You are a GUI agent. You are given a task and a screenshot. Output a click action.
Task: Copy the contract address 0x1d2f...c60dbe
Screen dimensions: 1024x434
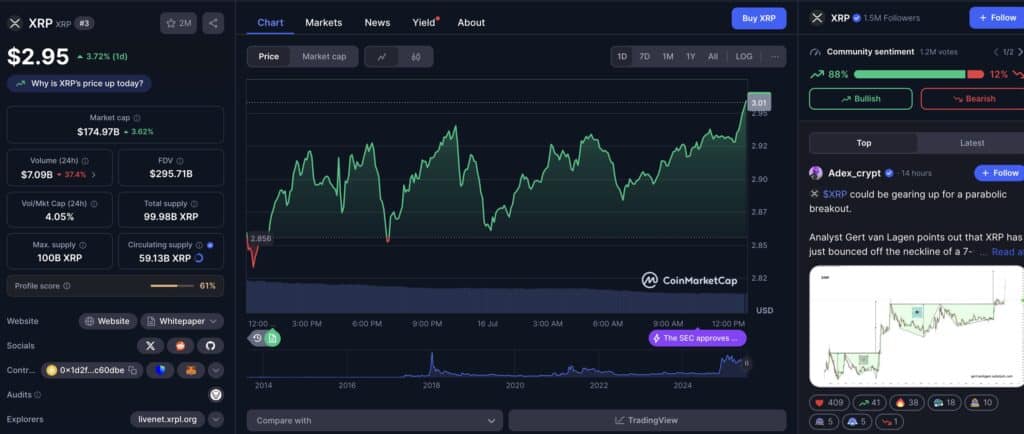click(133, 371)
